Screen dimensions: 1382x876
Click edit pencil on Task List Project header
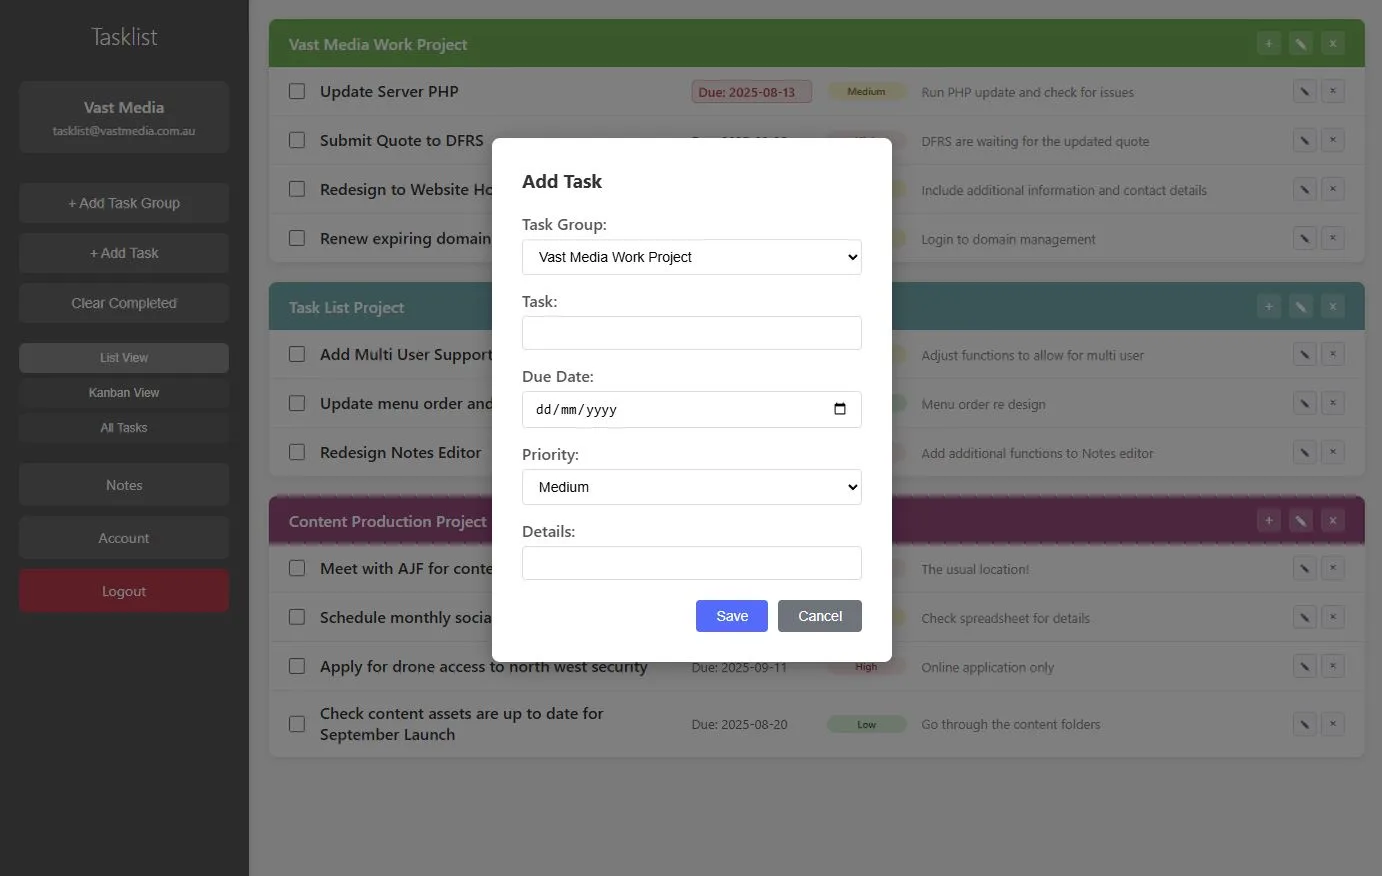pyautogui.click(x=1300, y=306)
